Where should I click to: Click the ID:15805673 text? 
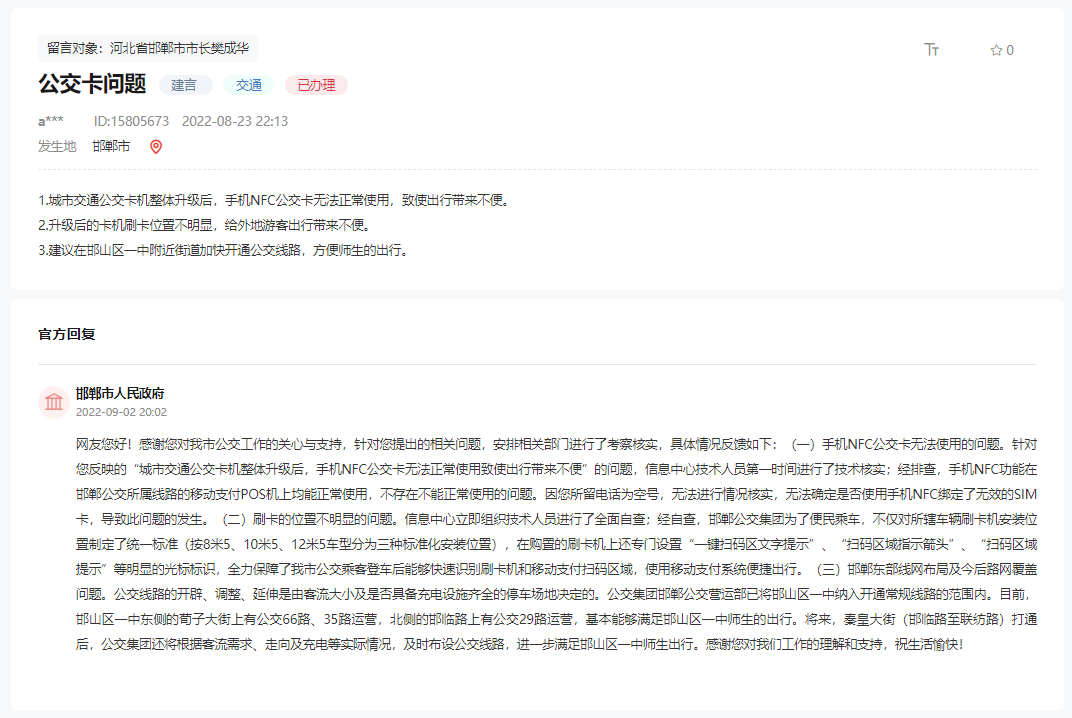131,121
